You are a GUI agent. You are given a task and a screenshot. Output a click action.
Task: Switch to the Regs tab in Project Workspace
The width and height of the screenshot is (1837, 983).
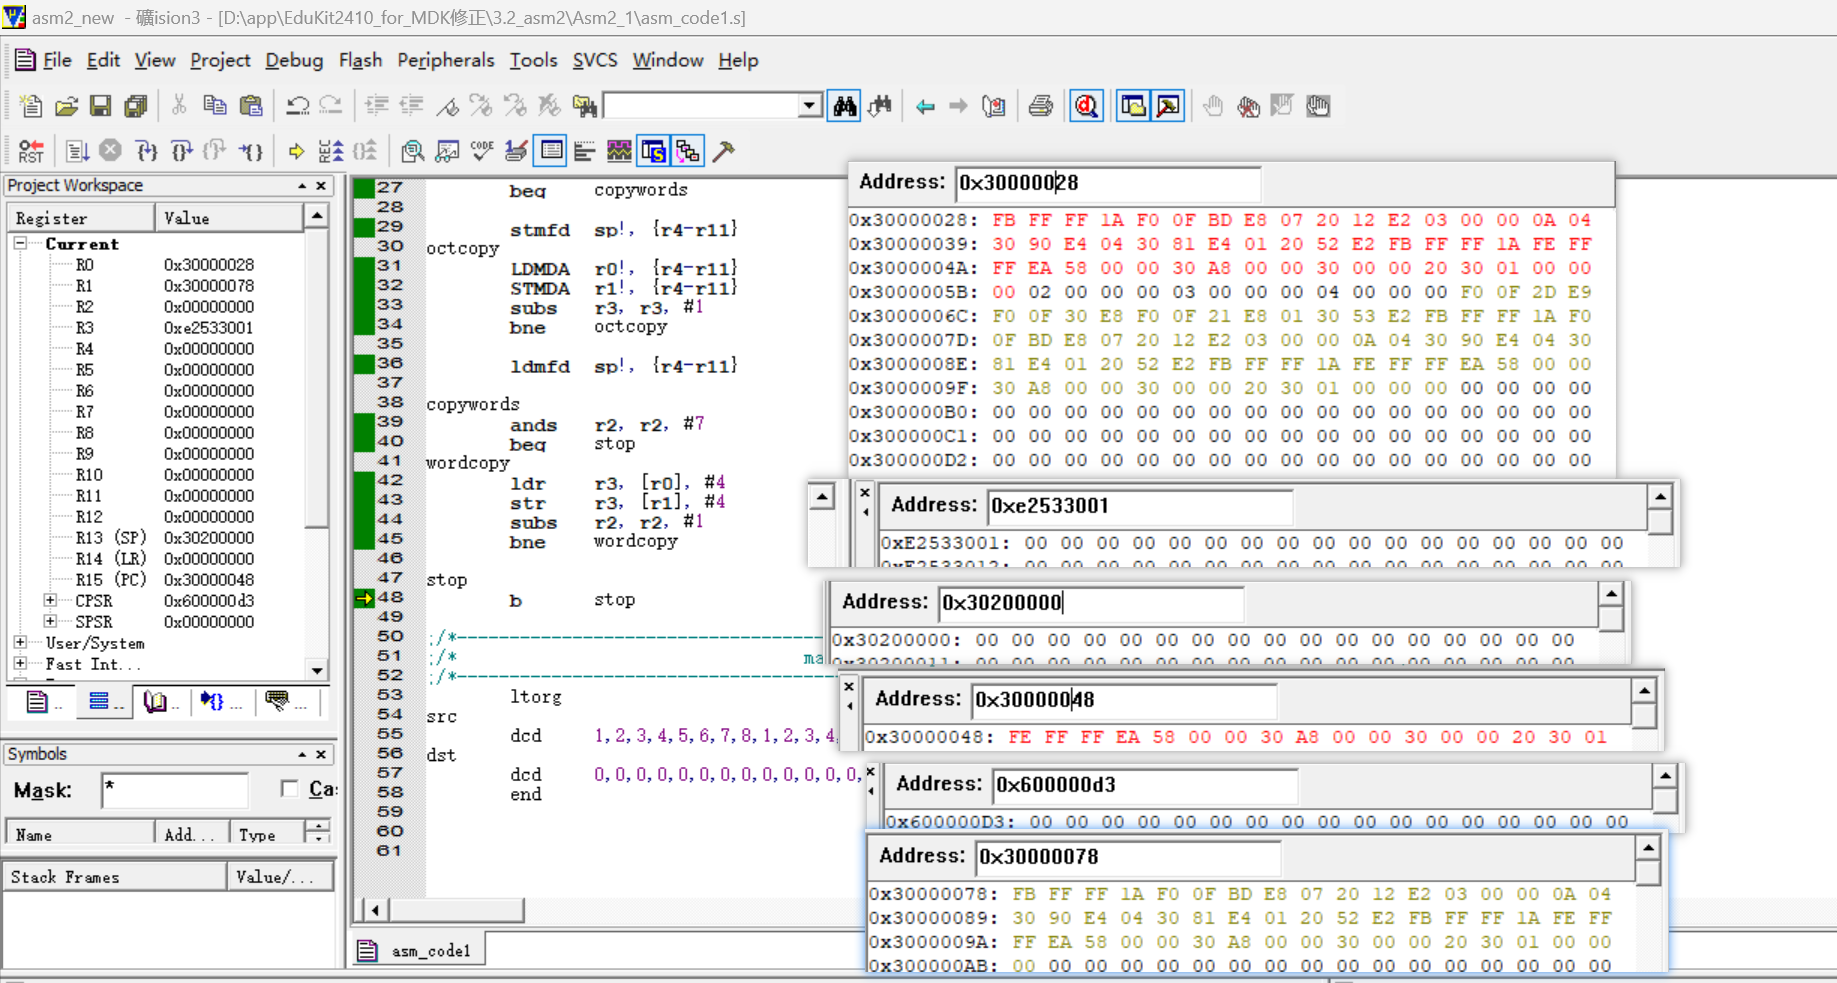(106, 702)
